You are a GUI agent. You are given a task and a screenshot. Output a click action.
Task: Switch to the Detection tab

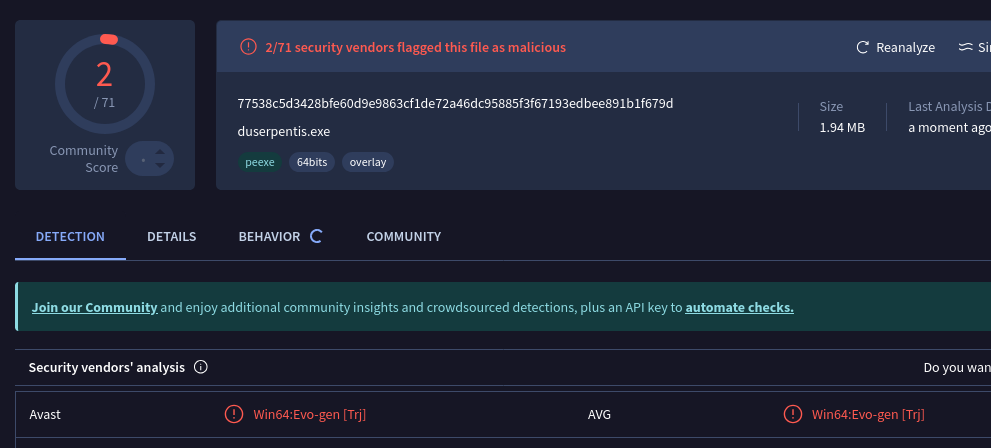click(70, 237)
